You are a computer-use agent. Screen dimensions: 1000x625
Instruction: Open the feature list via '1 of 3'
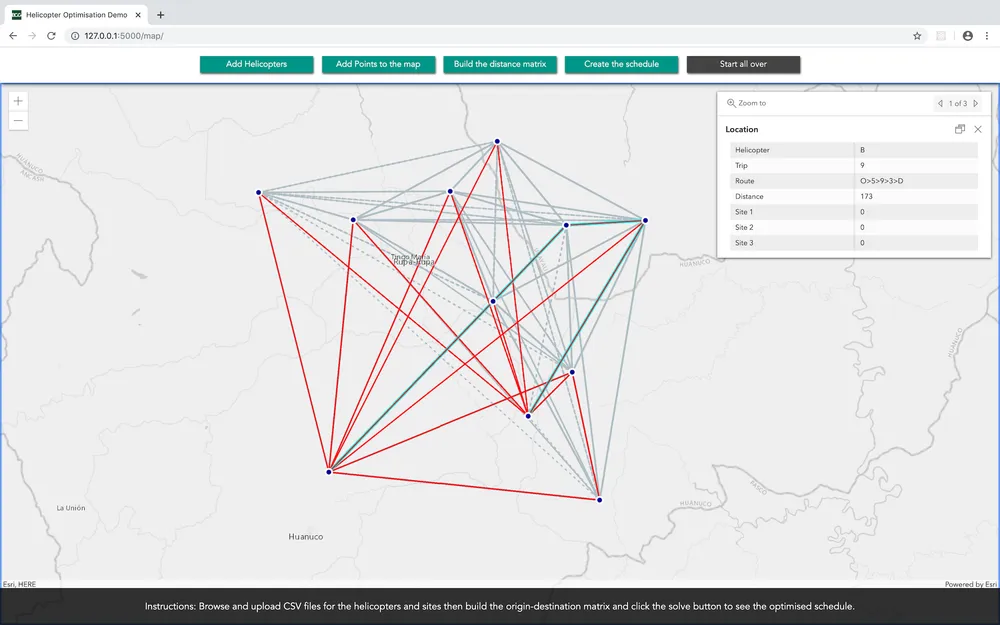958,103
